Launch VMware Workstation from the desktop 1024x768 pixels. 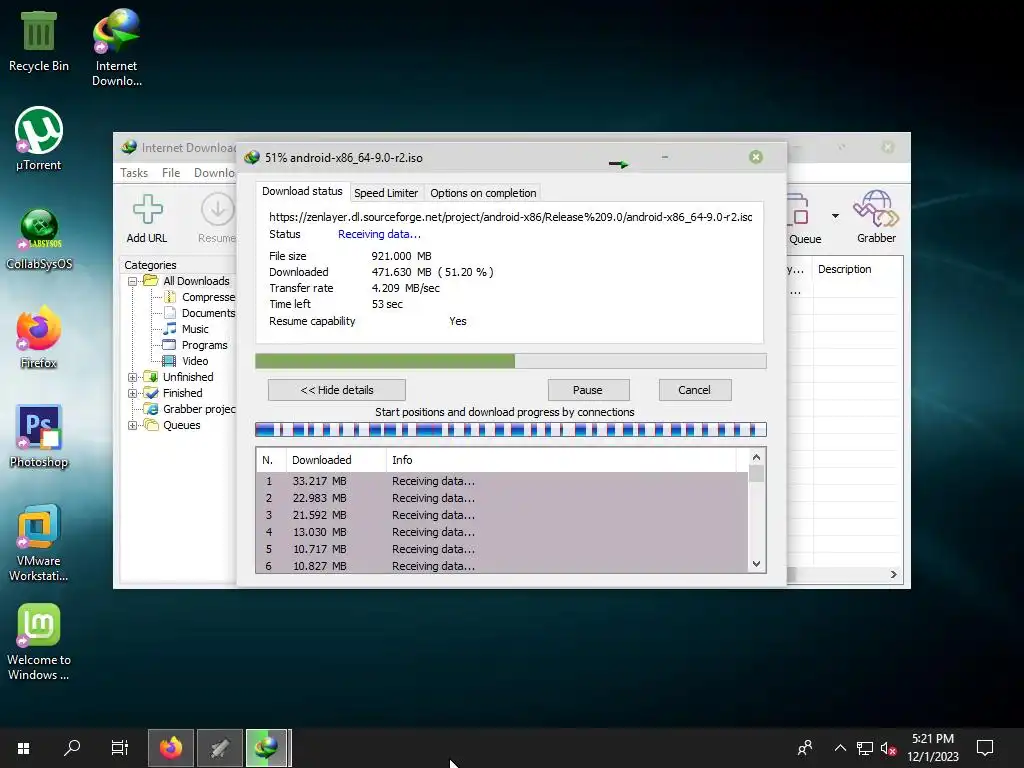[39, 542]
